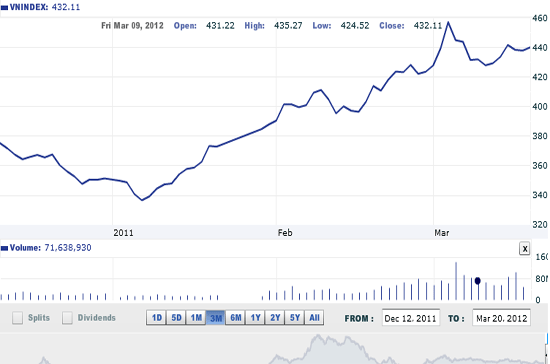Select the 1D time range
Screen dimensions: 550x364
[x=156, y=318]
